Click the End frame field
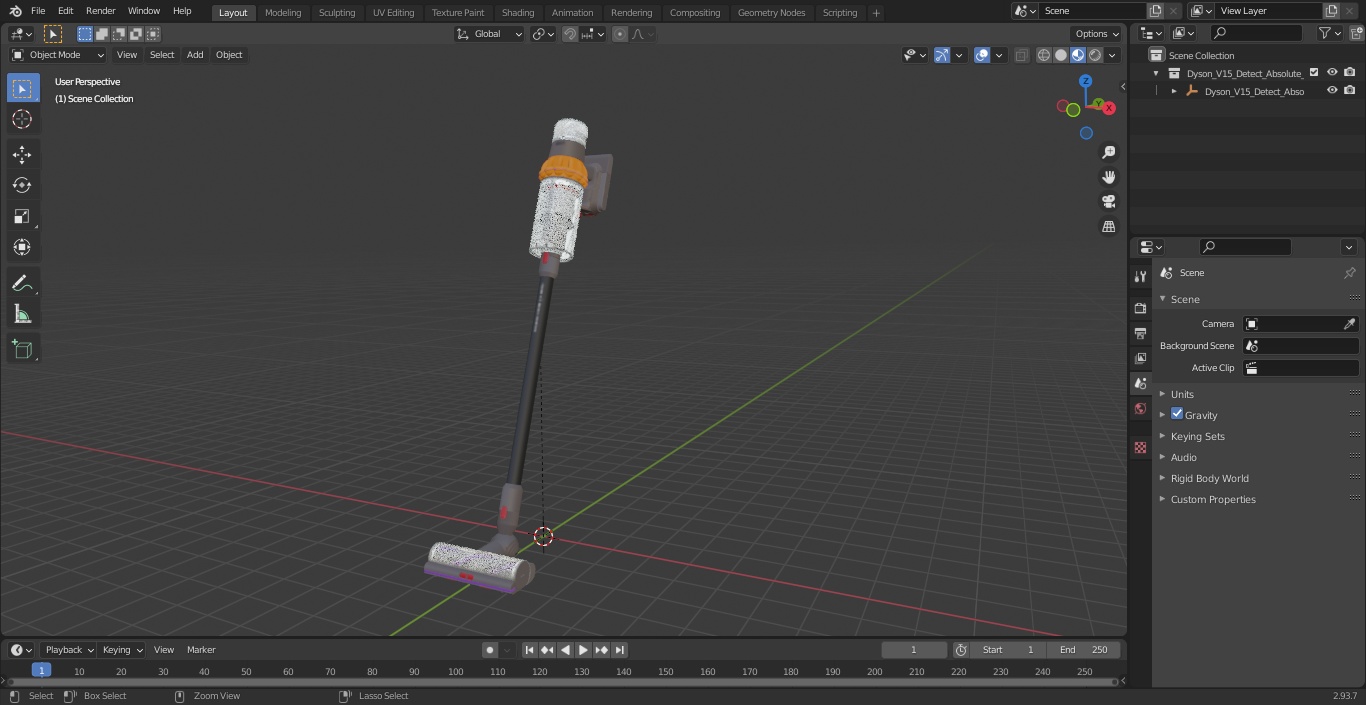The width and height of the screenshot is (1366, 705). [x=1084, y=650]
